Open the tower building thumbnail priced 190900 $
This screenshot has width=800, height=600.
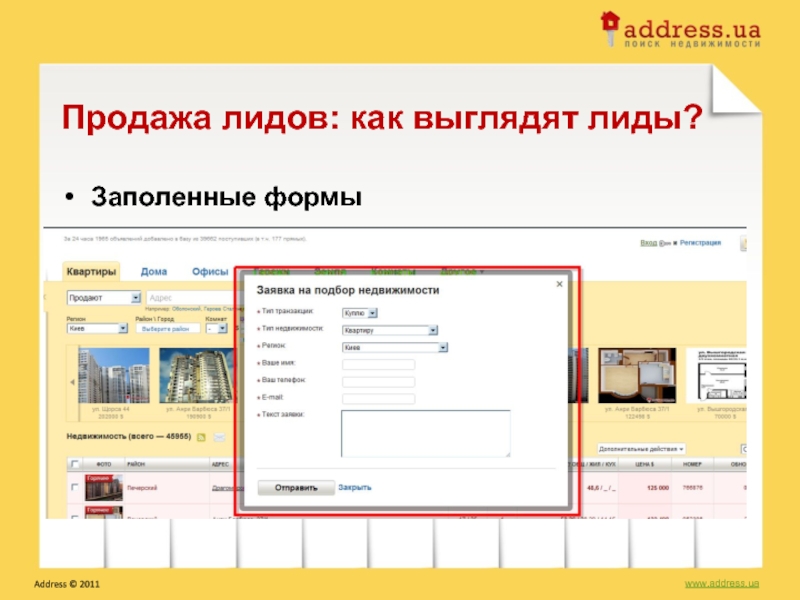(x=196, y=376)
